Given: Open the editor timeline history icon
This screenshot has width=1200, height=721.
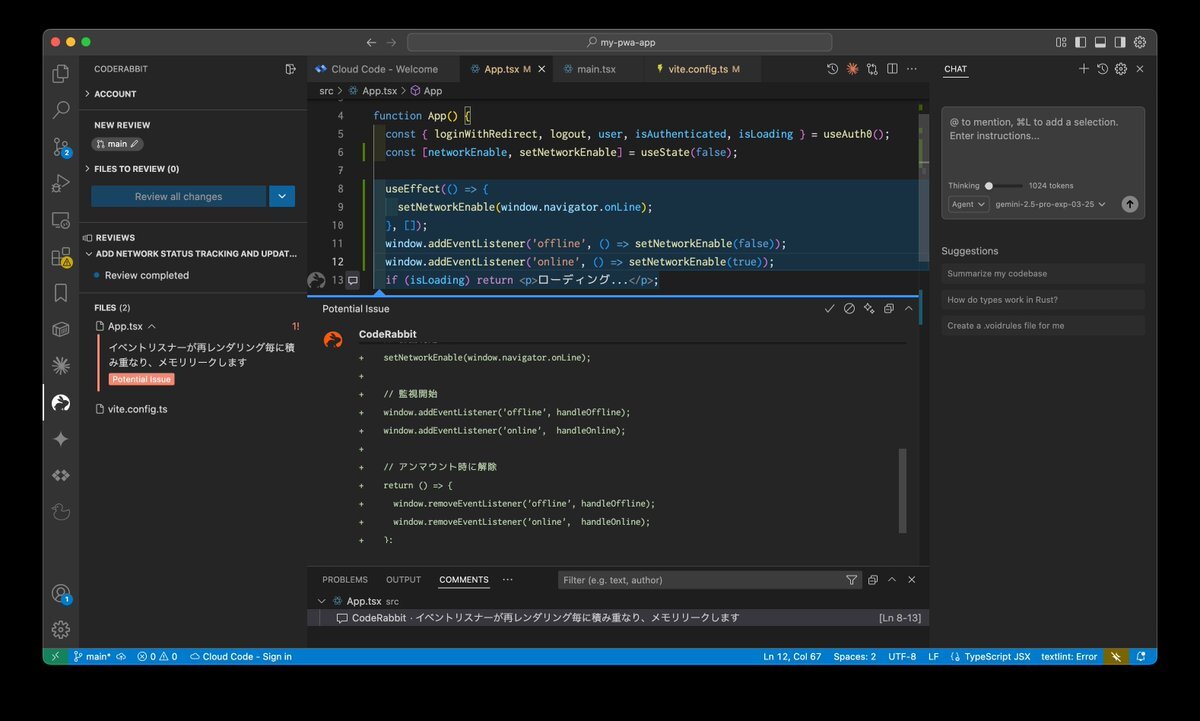Looking at the screenshot, I should coord(832,69).
